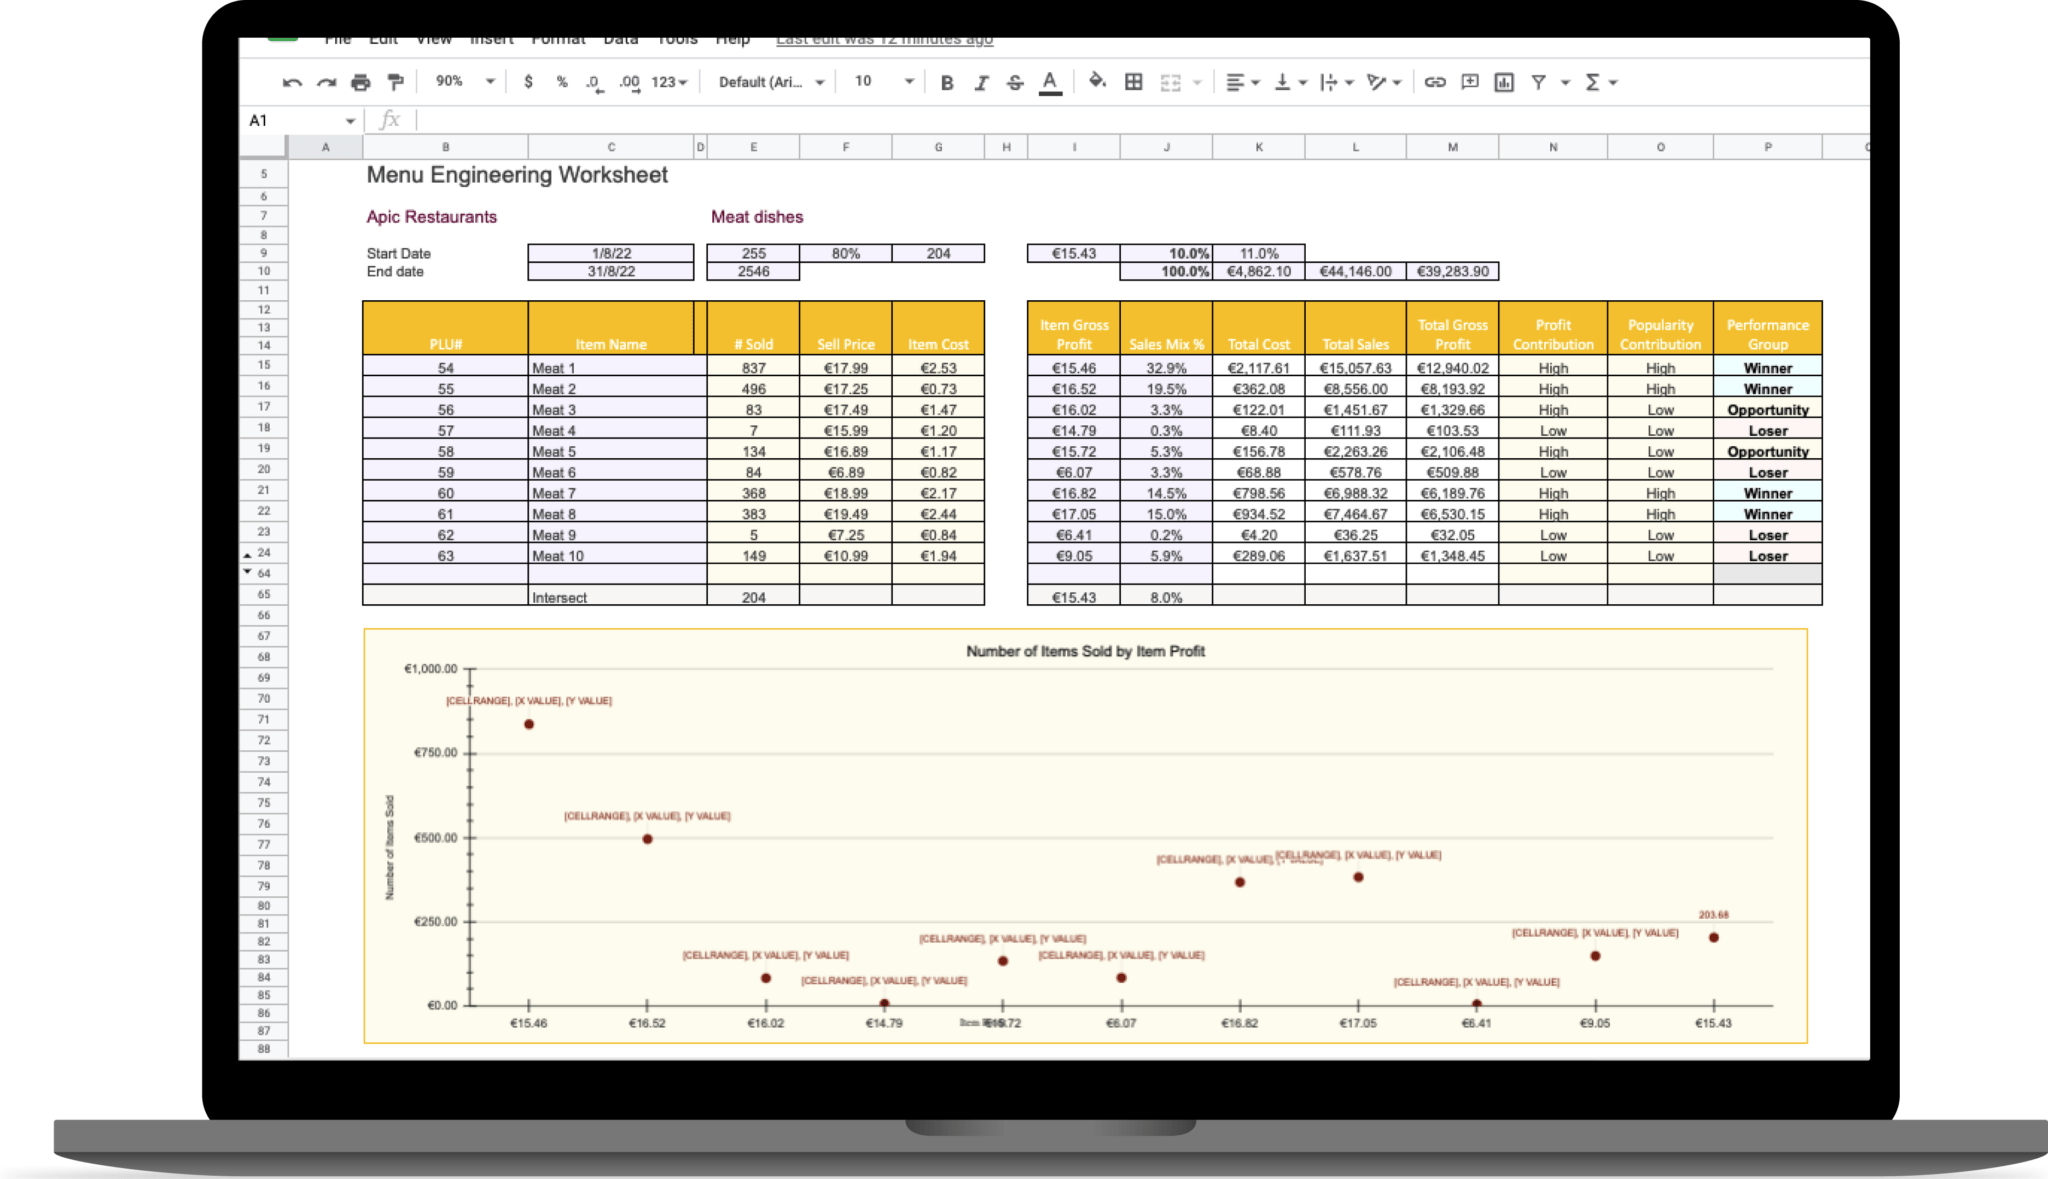The height and width of the screenshot is (1179, 2048).
Task: Collapse row group arrow at row 24
Action: (247, 554)
